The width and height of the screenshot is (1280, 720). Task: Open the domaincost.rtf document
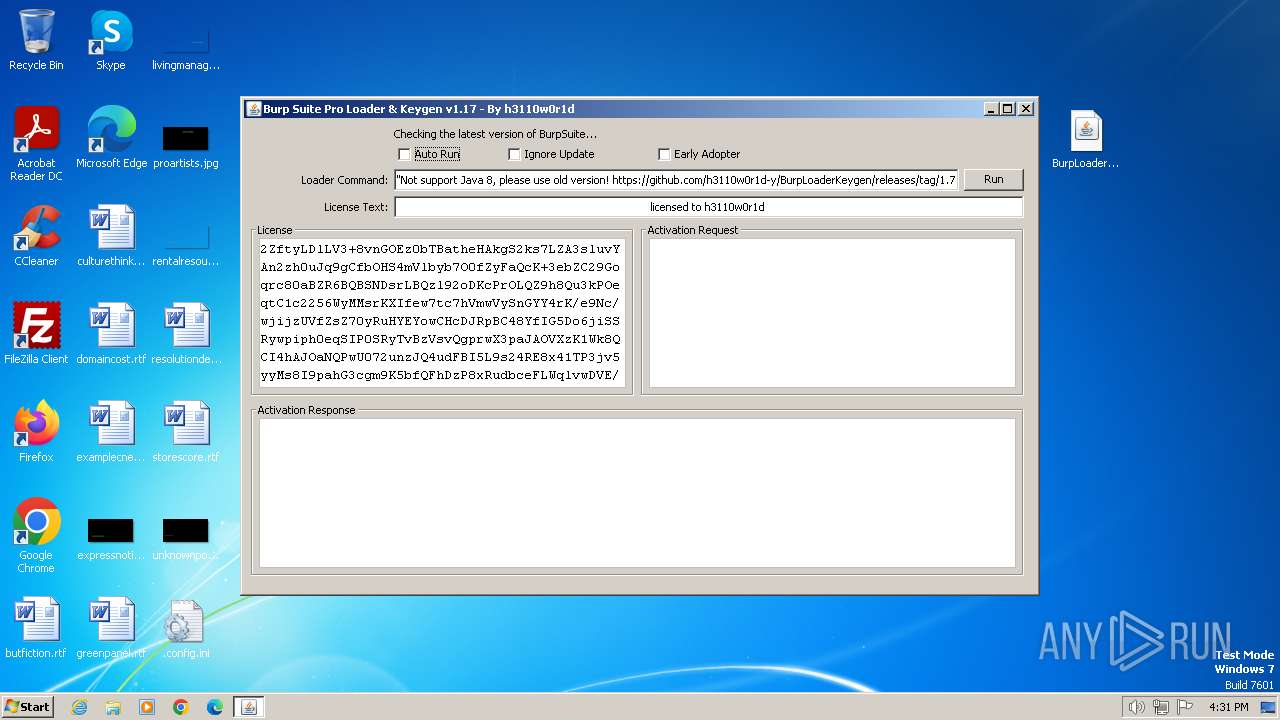tap(111, 334)
